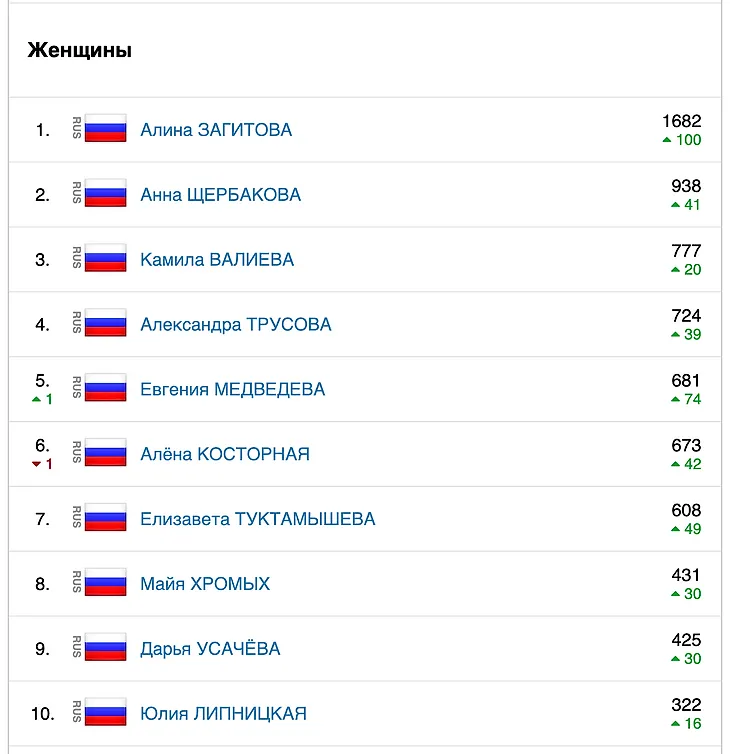730x754 pixels.
Task: Select Камила ВАЛИЕВА name link
Action: [217, 260]
